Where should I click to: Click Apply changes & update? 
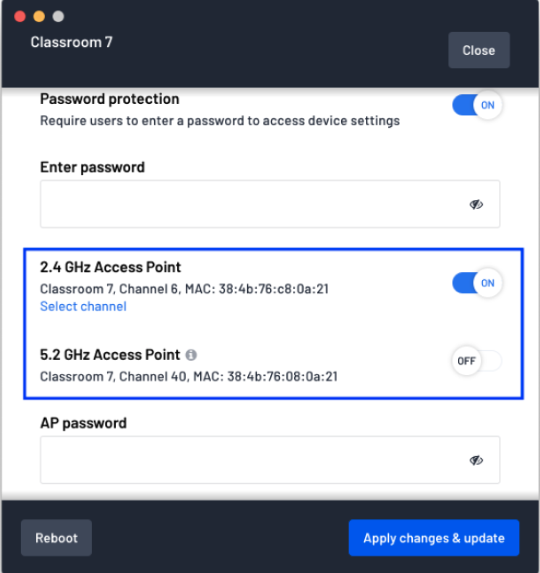[434, 538]
